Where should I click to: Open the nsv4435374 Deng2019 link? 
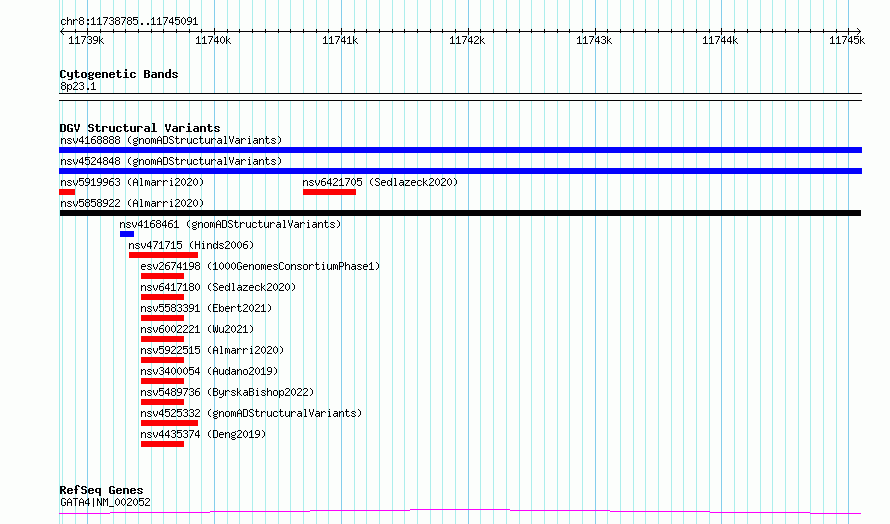pyautogui.click(x=203, y=434)
